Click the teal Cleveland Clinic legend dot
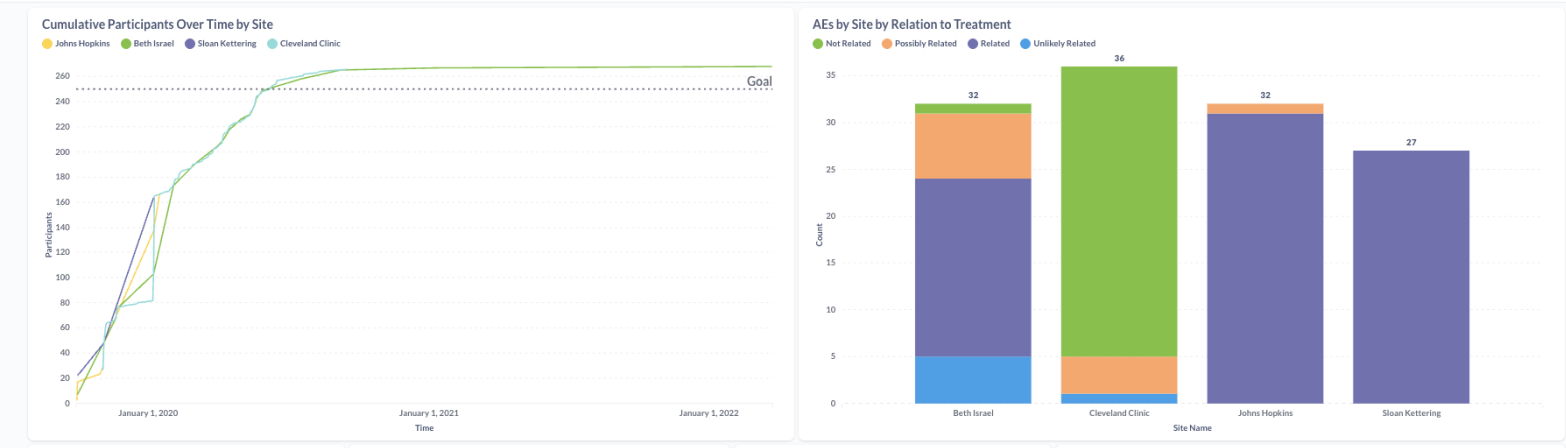This screenshot has width=1566, height=448. point(273,44)
